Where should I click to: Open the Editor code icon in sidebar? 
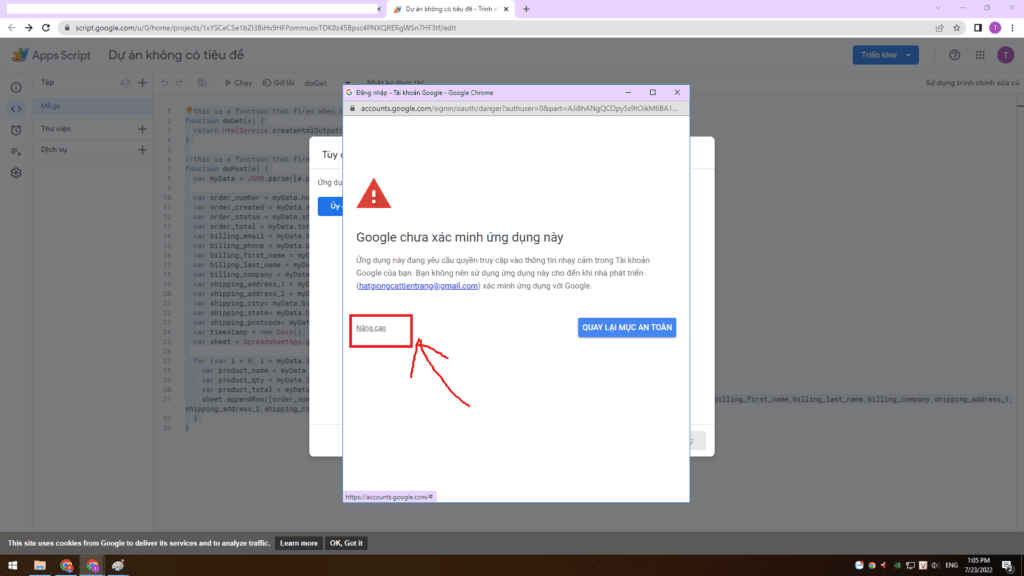tap(16, 108)
